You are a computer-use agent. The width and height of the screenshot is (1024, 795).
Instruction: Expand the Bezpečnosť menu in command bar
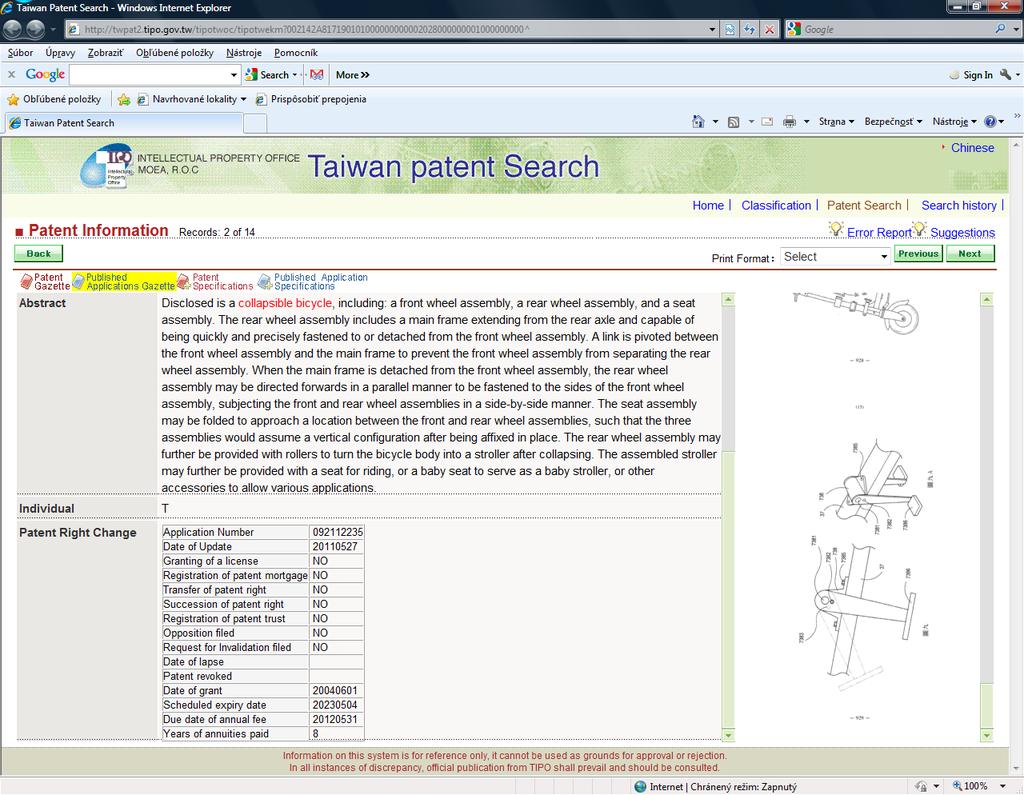click(893, 122)
